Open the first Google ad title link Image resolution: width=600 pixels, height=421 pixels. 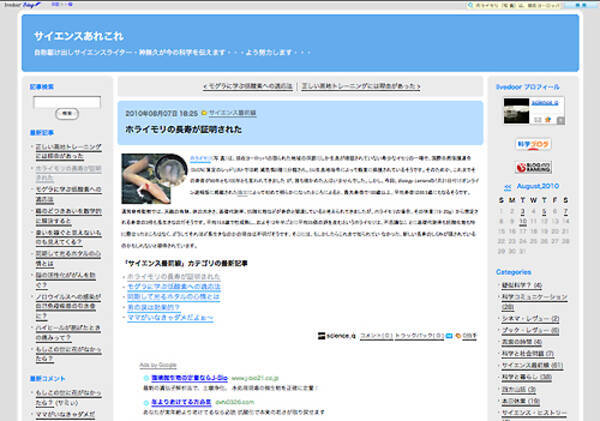[x=190, y=378]
